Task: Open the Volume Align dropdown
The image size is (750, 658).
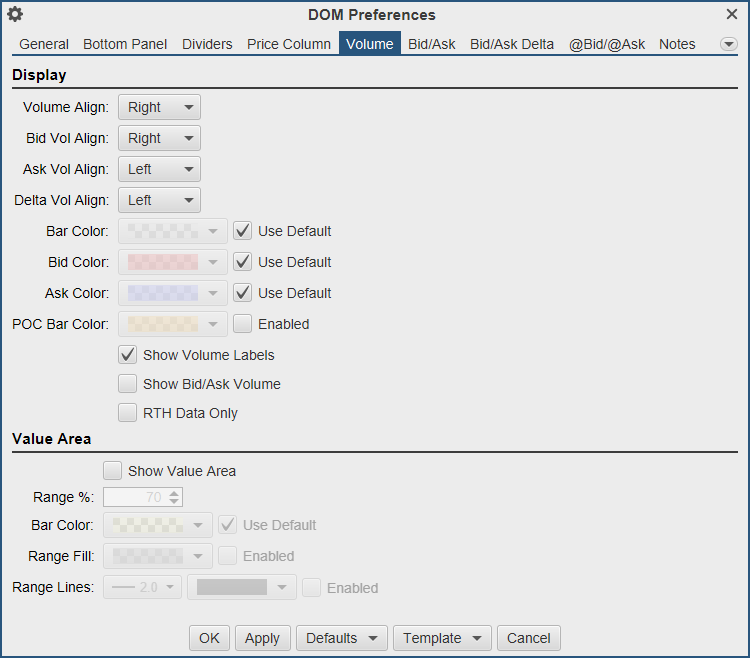Action: pyautogui.click(x=159, y=108)
